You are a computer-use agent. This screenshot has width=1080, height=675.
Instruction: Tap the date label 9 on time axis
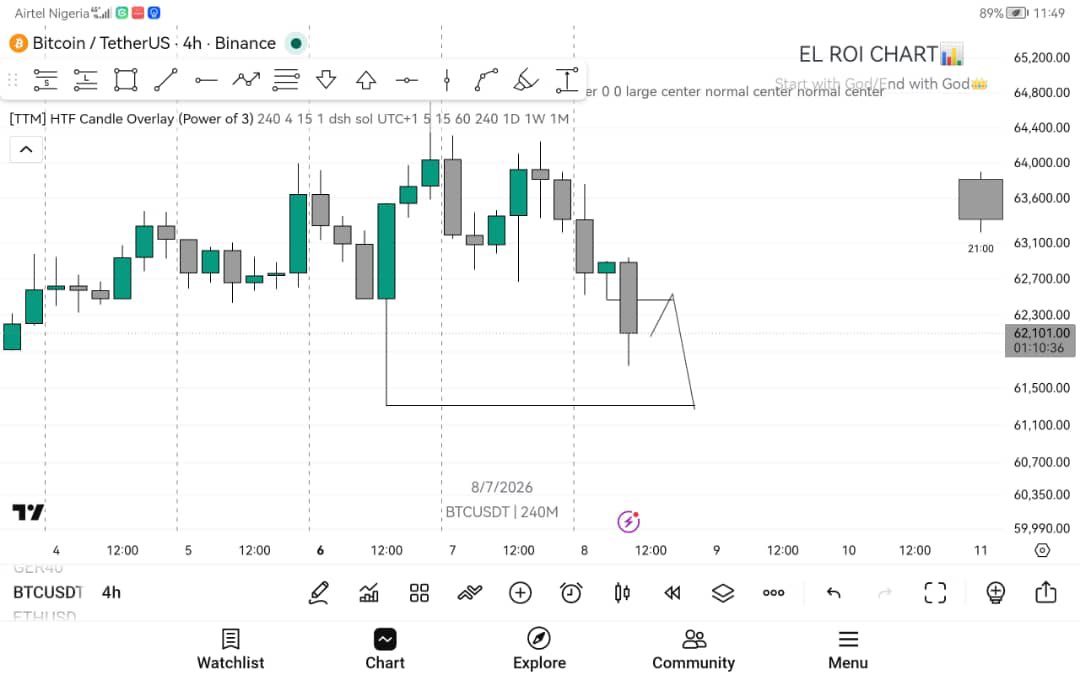click(716, 550)
